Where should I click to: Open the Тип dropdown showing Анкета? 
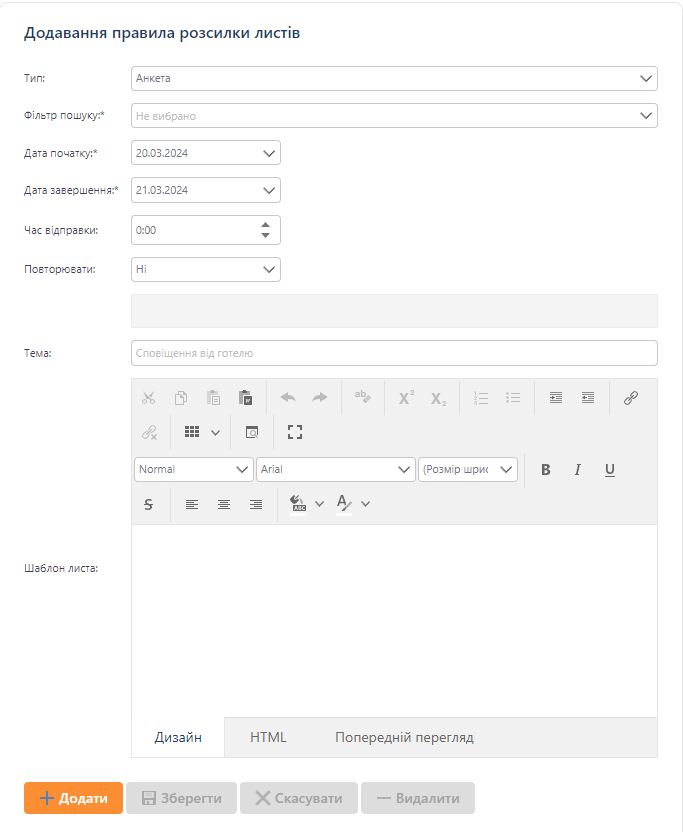(394, 78)
